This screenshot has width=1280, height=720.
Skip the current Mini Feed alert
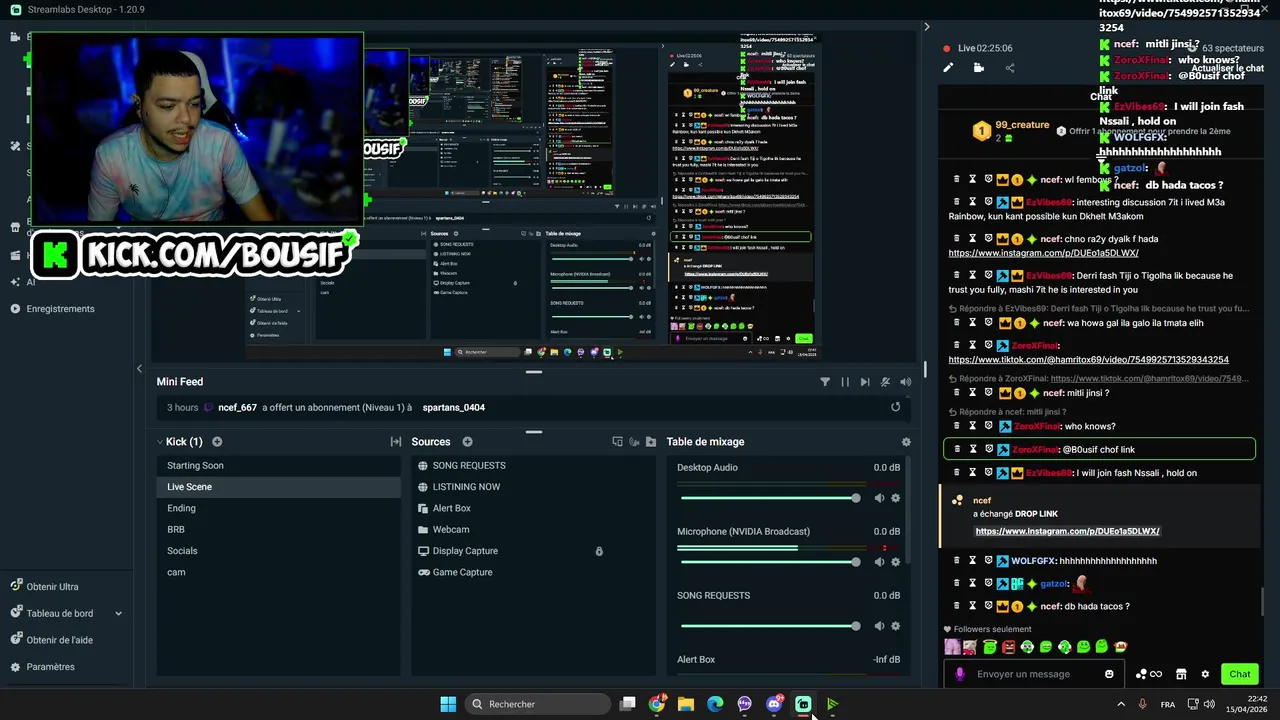pos(865,382)
